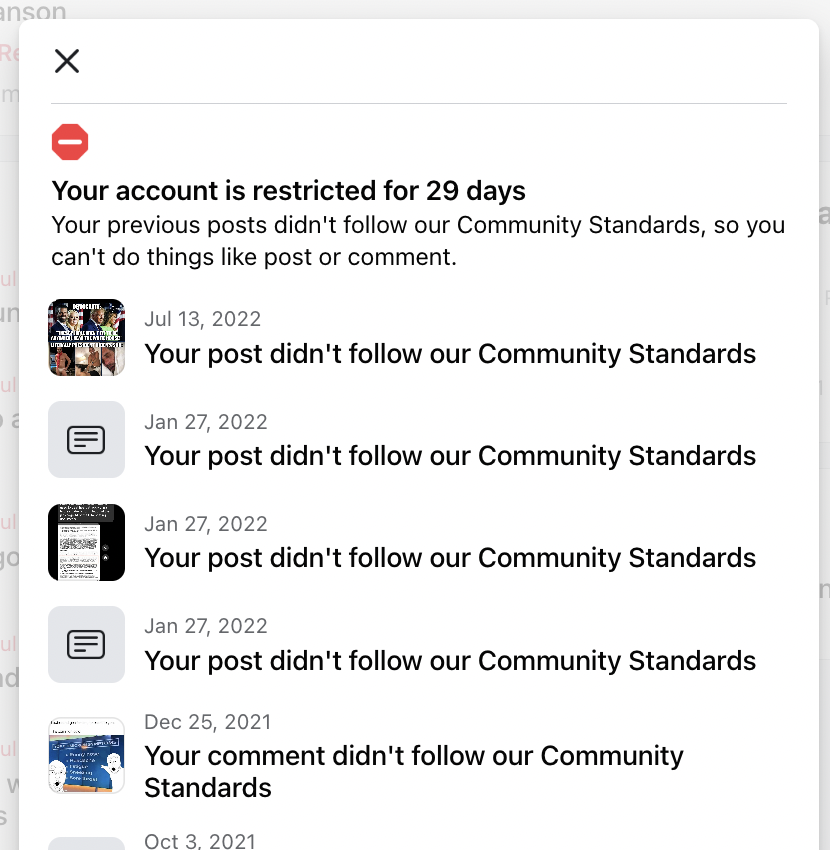Open the Jul 13, 2022 violation message
The width and height of the screenshot is (830, 850).
[x=450, y=353]
